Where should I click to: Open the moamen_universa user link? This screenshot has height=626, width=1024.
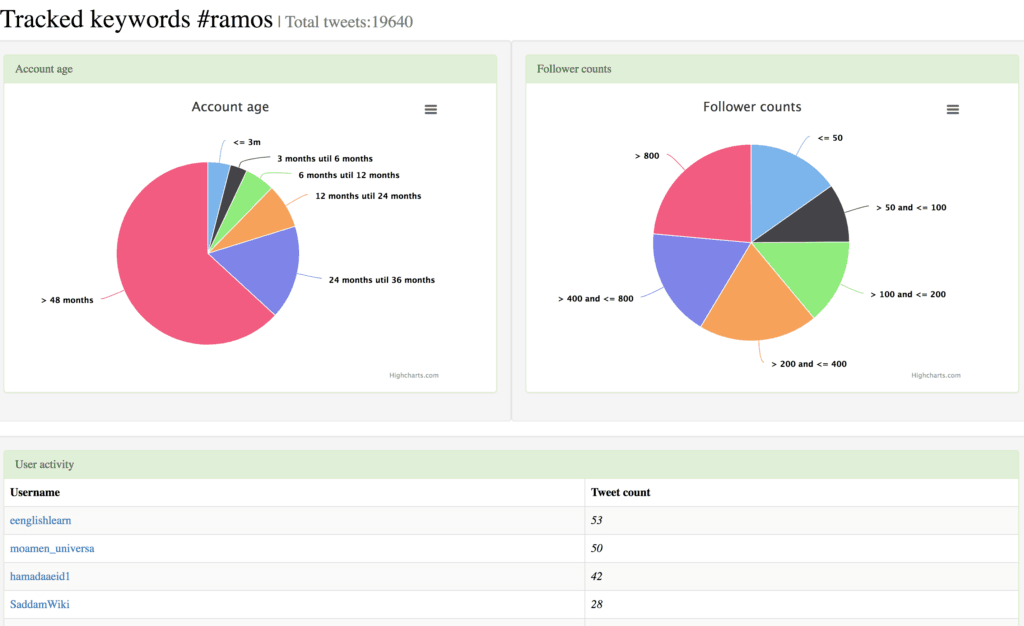click(x=52, y=548)
